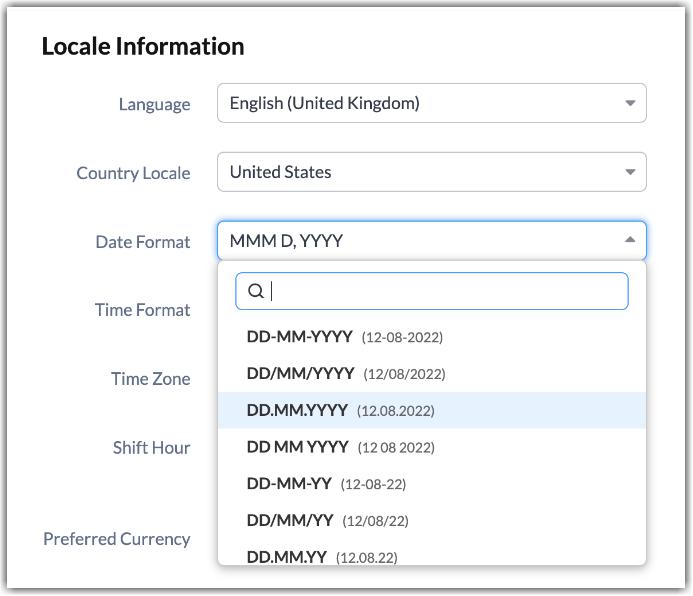693x596 pixels.
Task: Focus the date format search field
Action: click(x=431, y=291)
